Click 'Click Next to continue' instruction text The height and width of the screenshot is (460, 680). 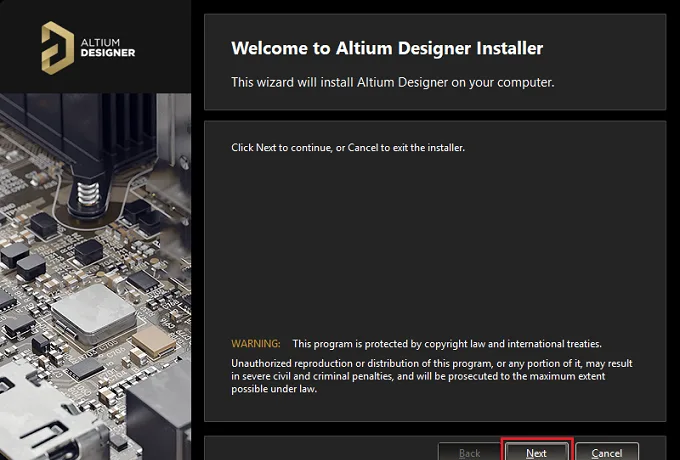[348, 147]
